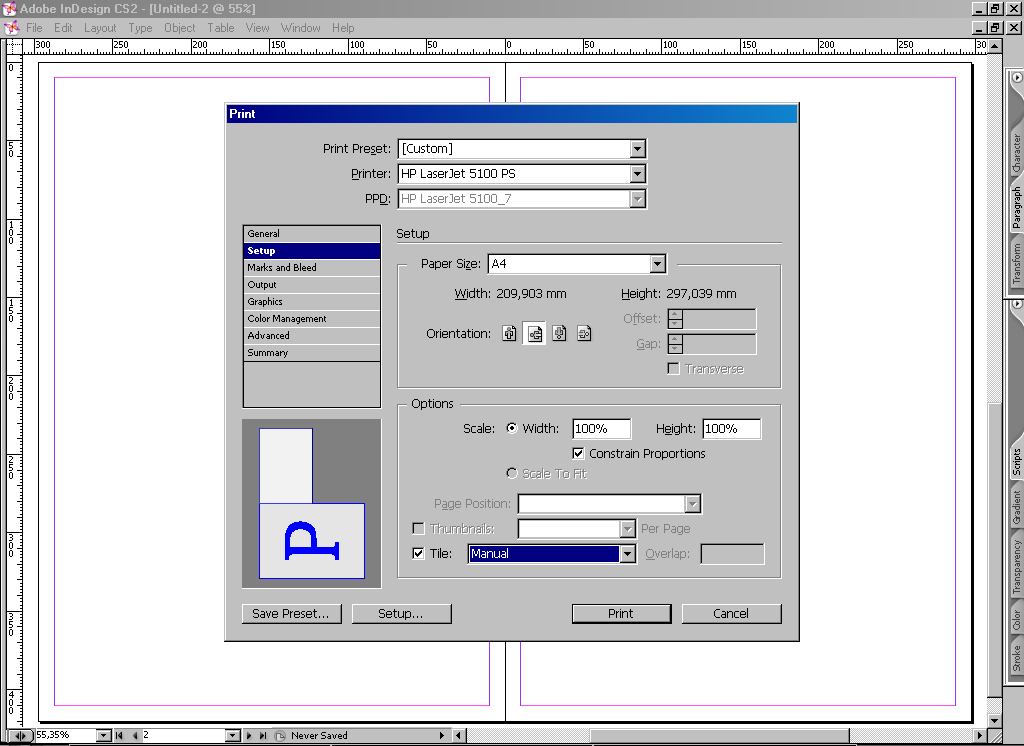Click the vertical scrollbar up arrow

coord(995,46)
